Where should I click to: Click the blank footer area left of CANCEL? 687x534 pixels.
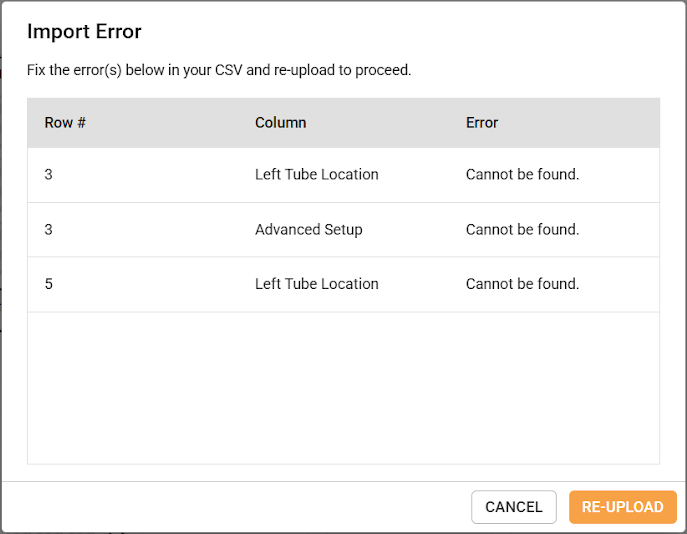(x=240, y=507)
